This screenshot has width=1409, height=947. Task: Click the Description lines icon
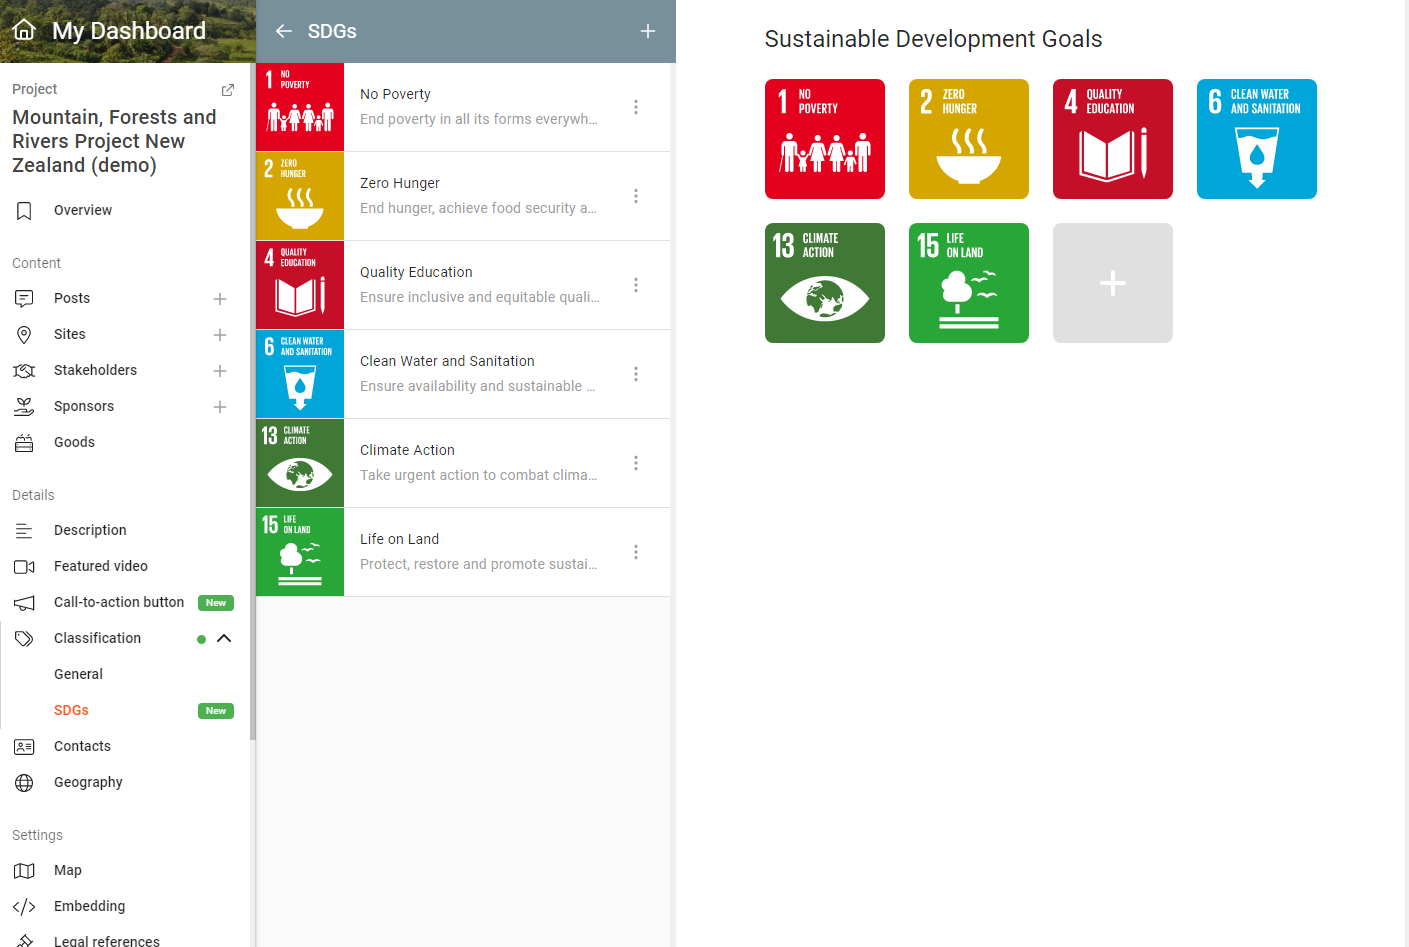(24, 530)
